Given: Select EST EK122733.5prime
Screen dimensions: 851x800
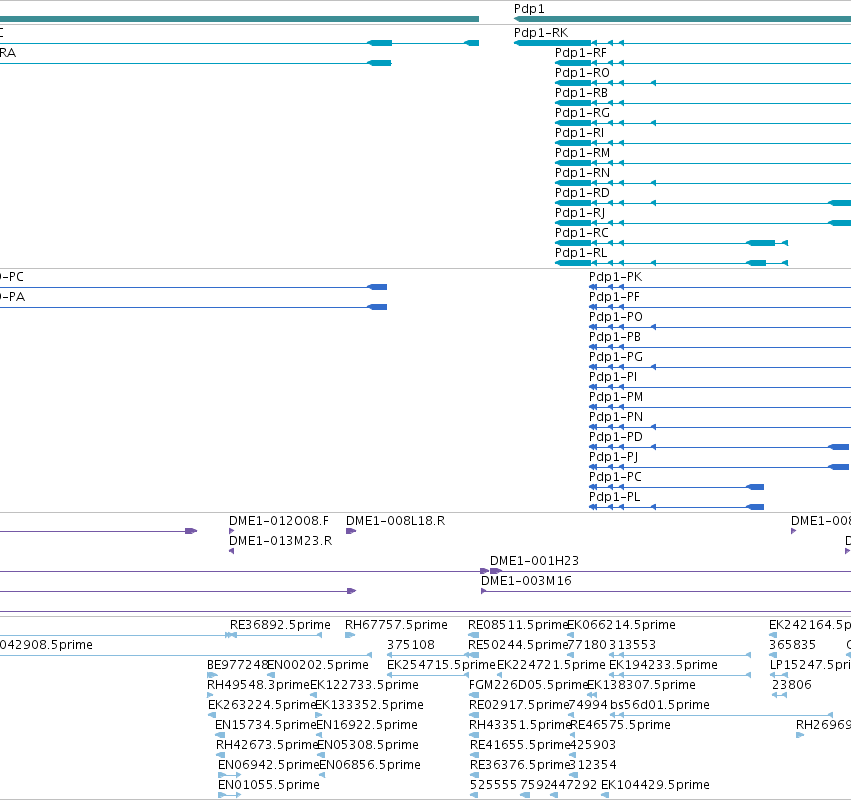Looking at the screenshot, I should point(364,685).
